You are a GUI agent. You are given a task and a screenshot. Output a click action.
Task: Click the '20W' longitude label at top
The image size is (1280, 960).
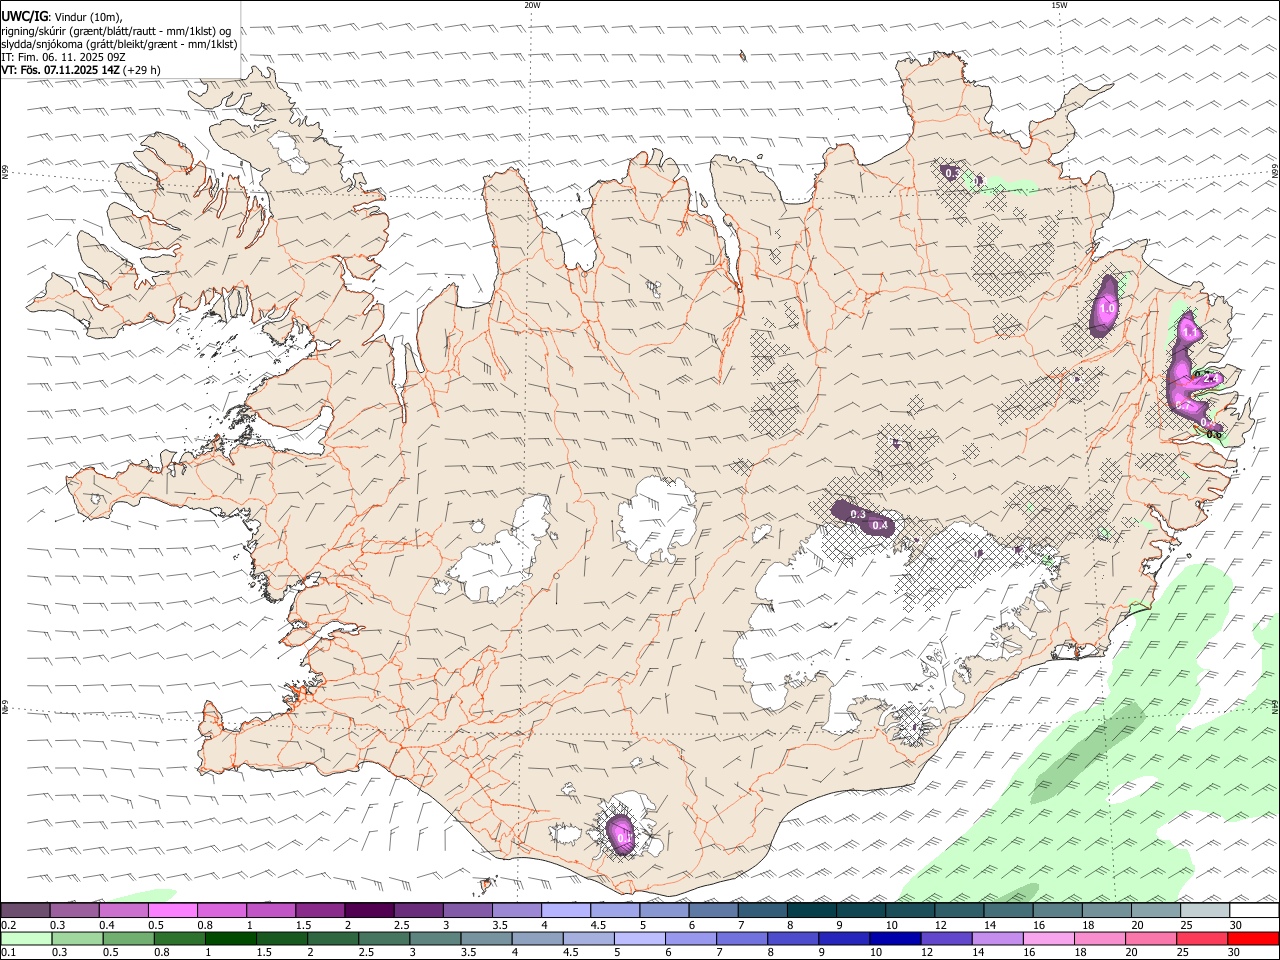(x=532, y=5)
